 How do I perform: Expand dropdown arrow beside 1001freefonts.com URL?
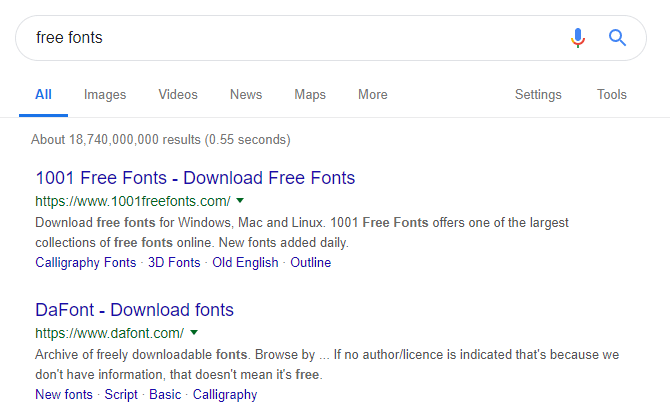tap(240, 200)
